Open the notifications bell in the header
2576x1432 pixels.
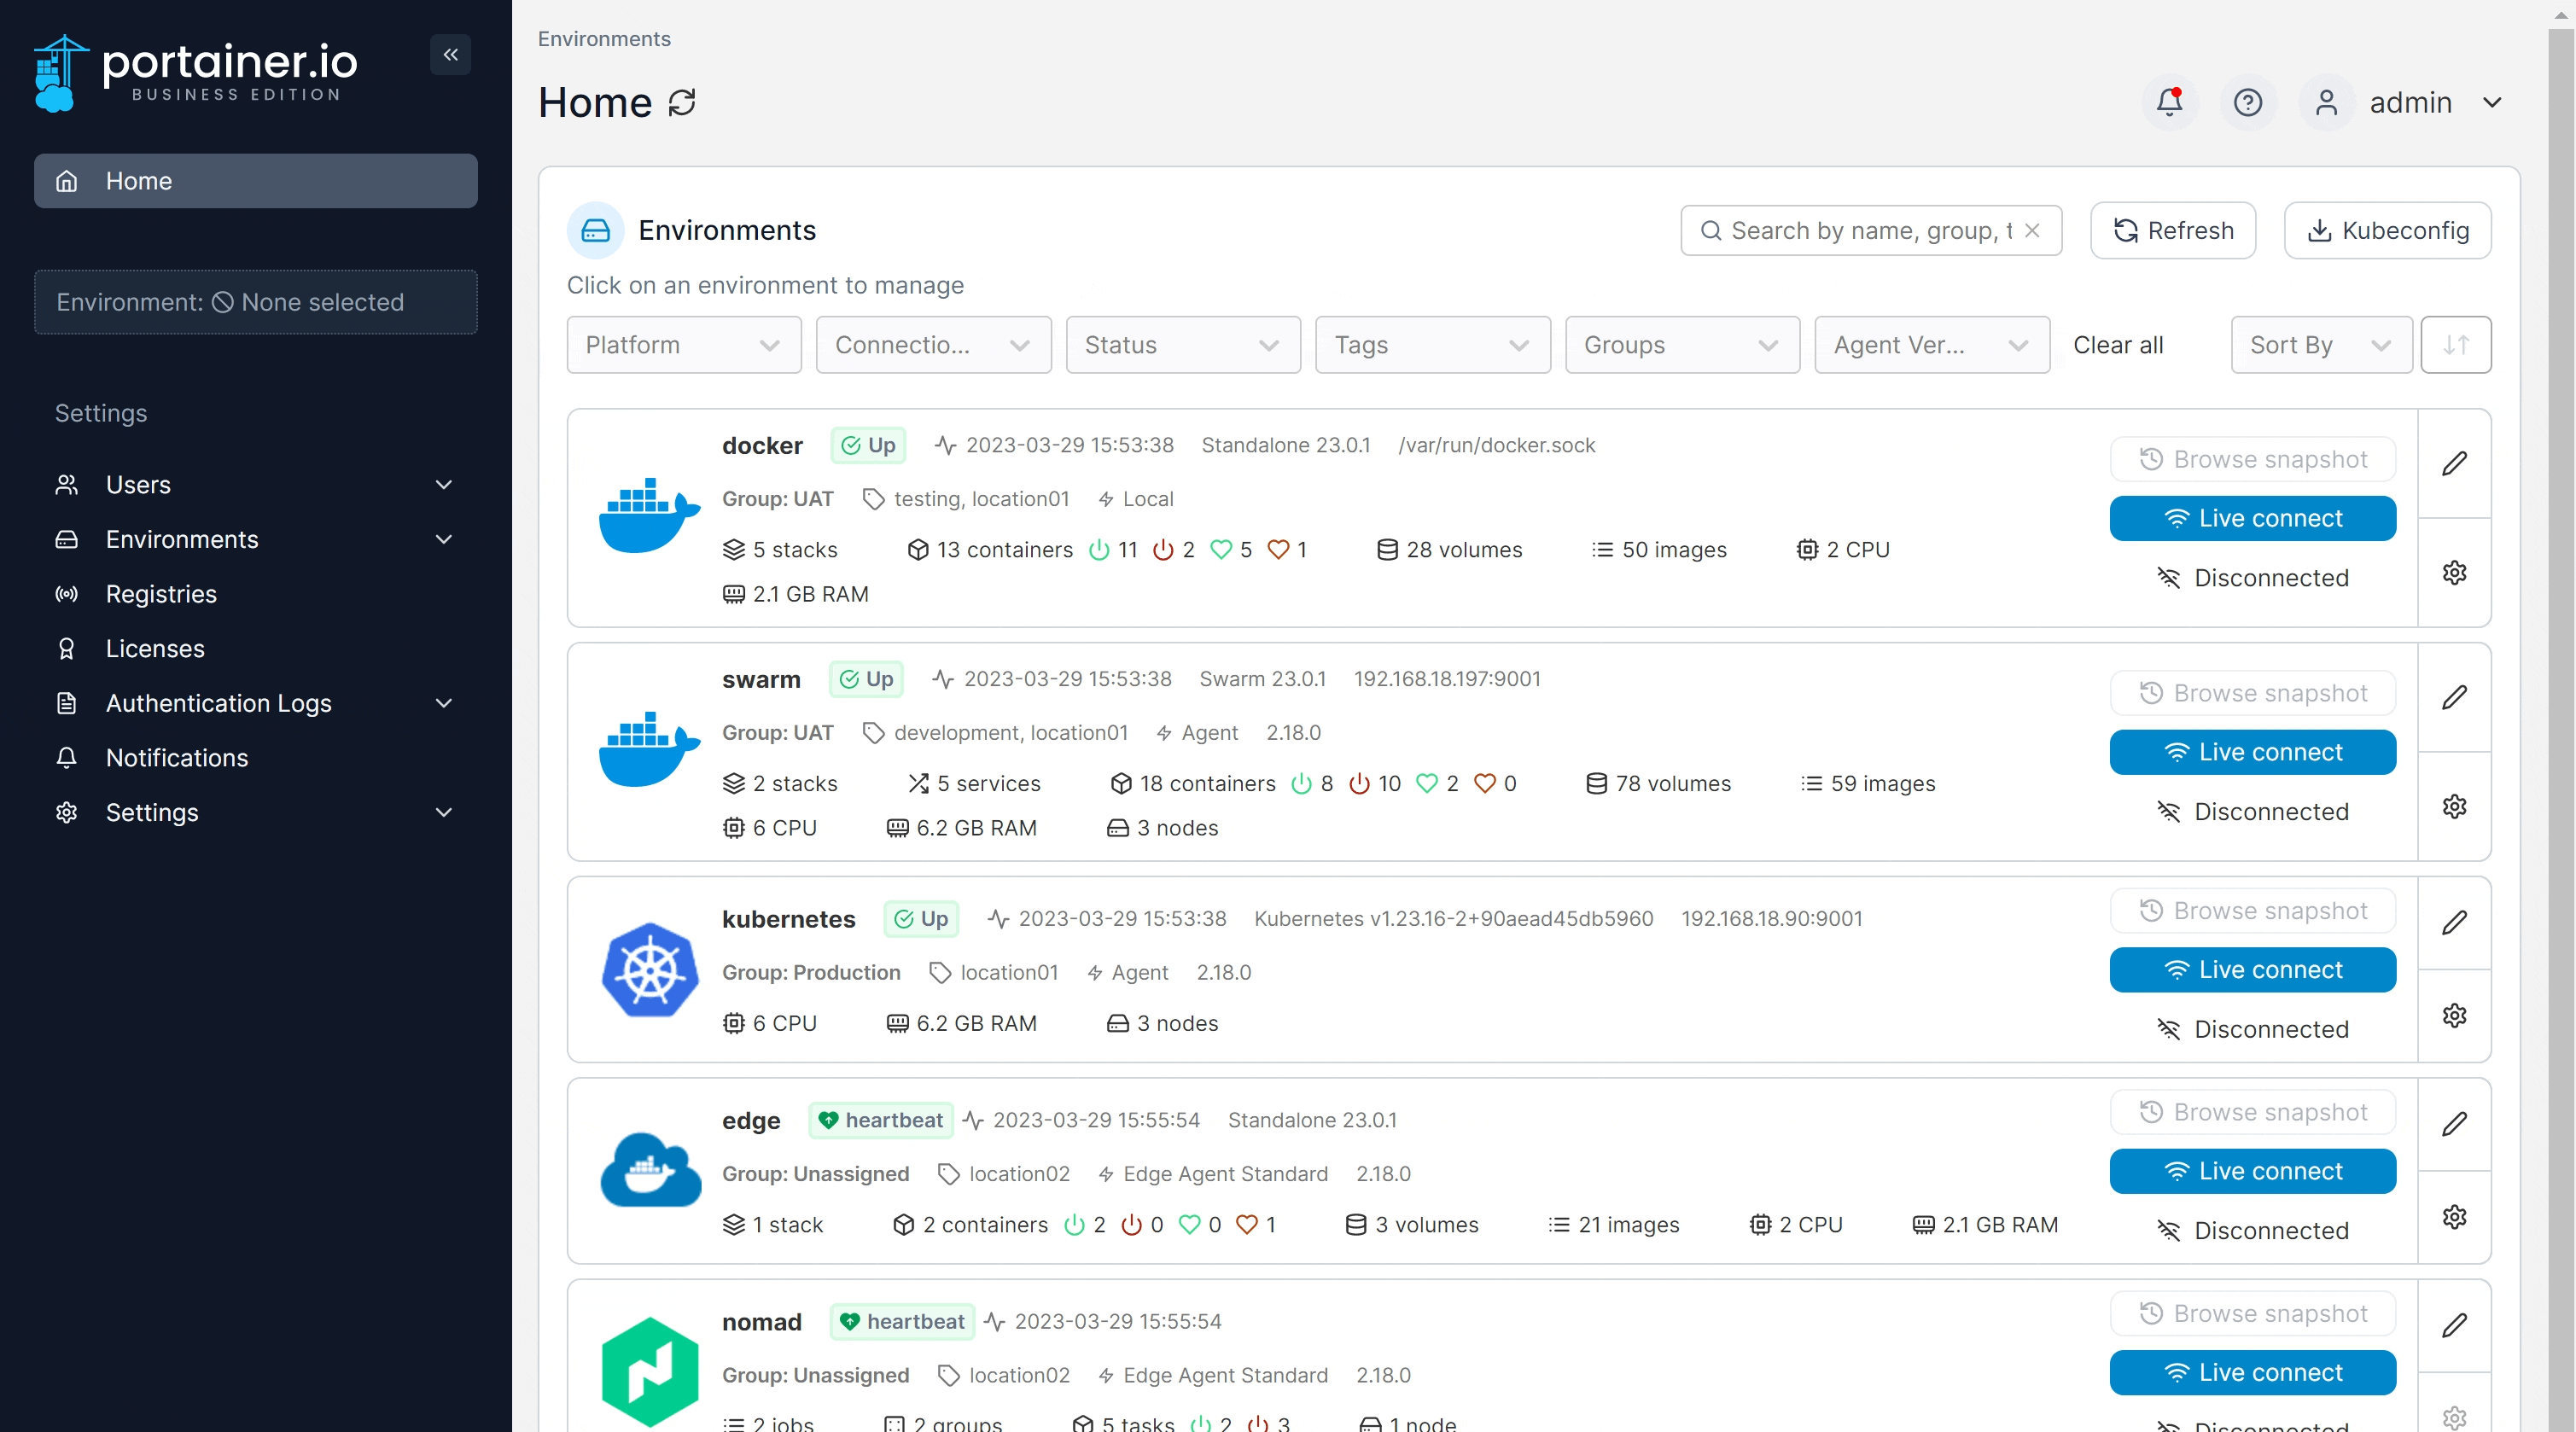click(2169, 102)
